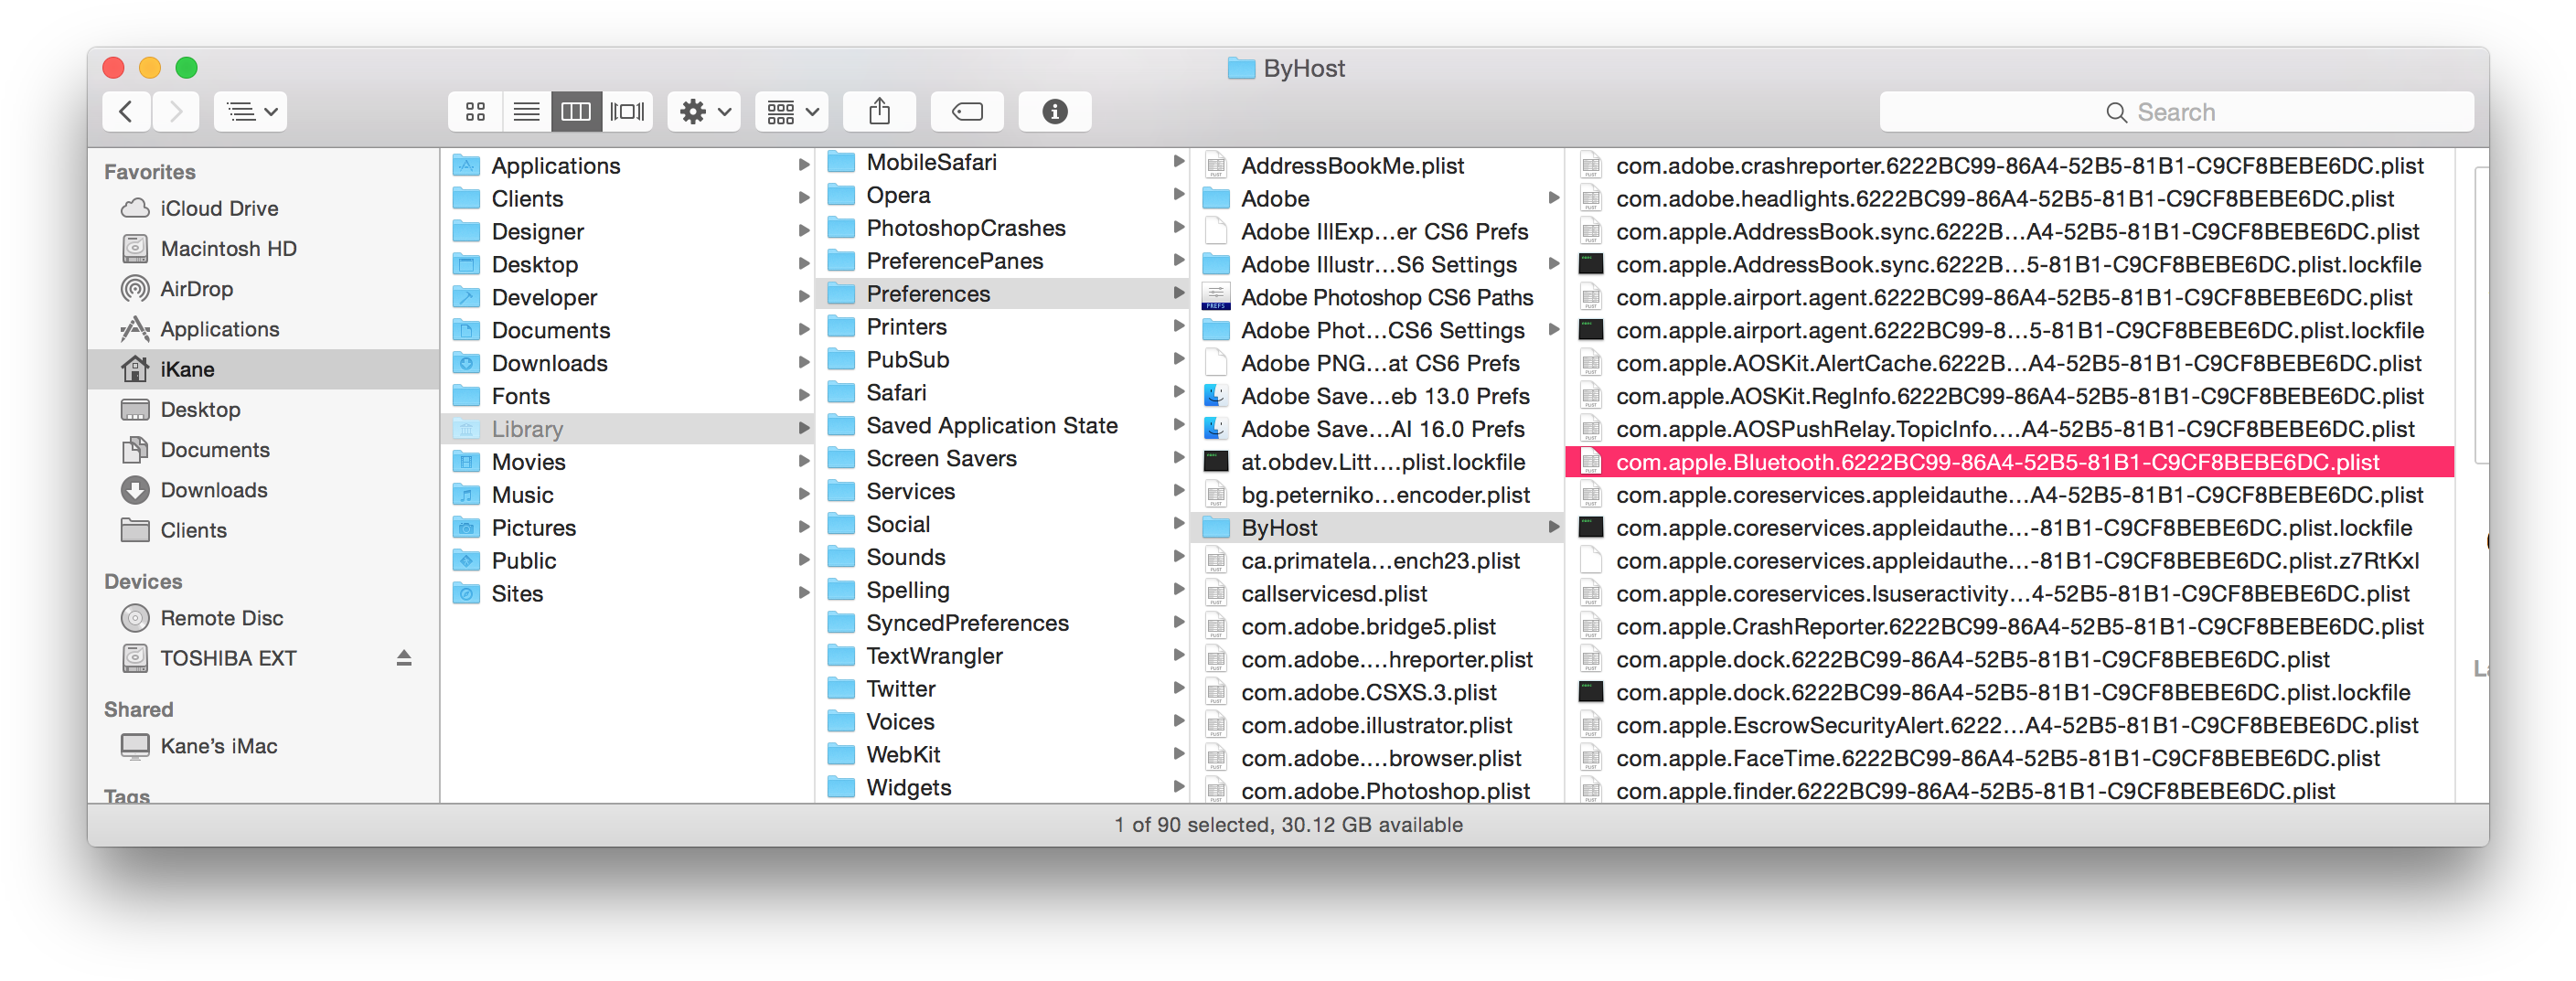The image size is (2576, 981).
Task: Select the PhotoshopCrashes folder
Action: pyautogui.click(x=1003, y=228)
